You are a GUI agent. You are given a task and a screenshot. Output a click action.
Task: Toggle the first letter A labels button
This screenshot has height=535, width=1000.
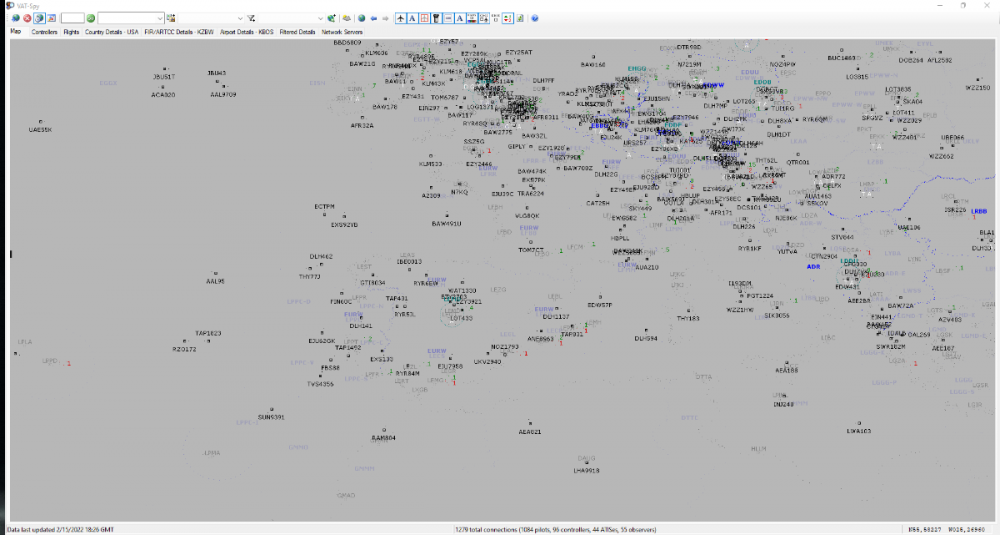[x=413, y=18]
